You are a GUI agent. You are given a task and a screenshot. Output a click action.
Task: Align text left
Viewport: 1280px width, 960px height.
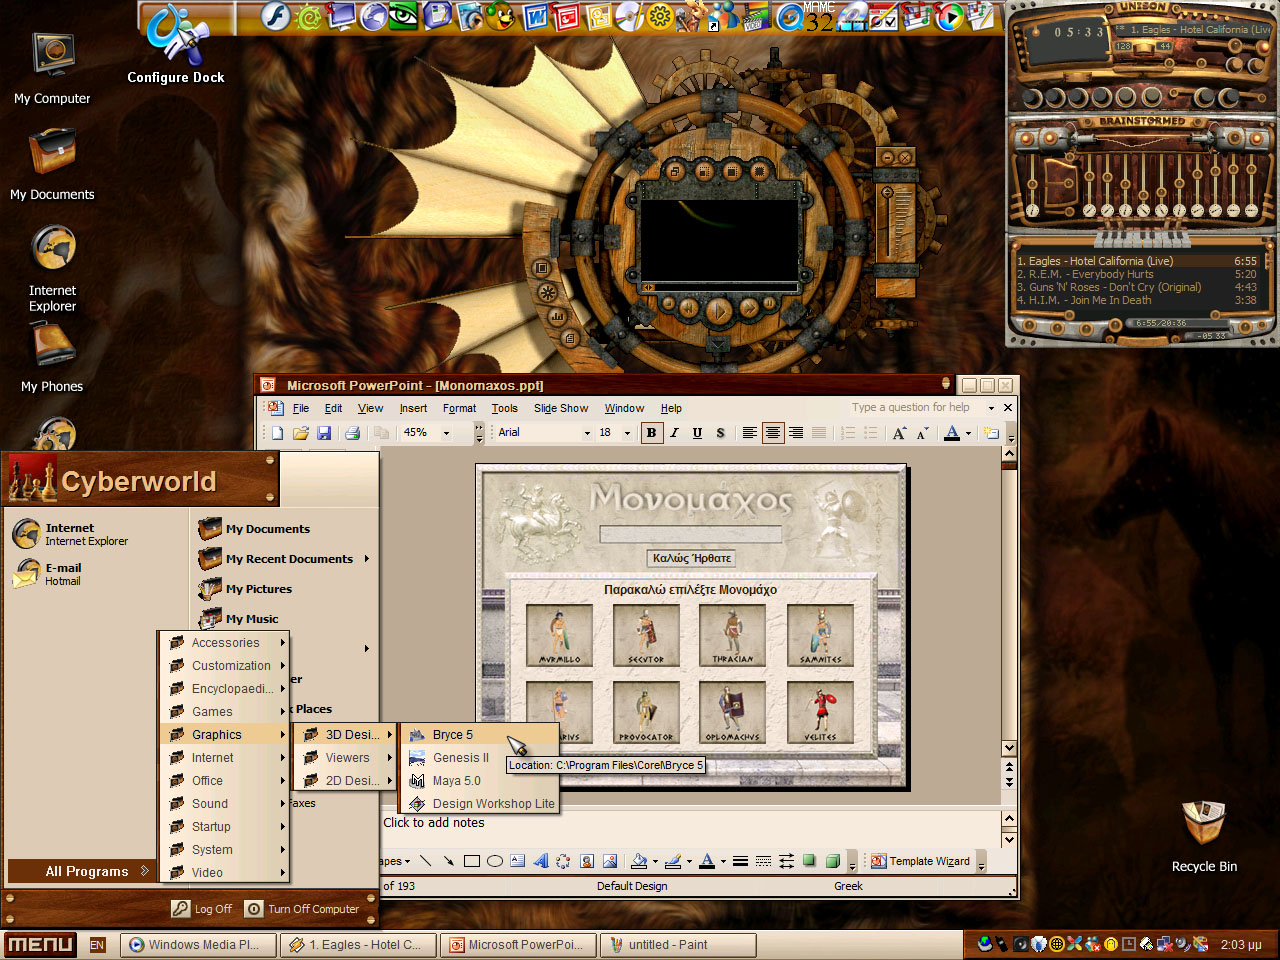[749, 433]
